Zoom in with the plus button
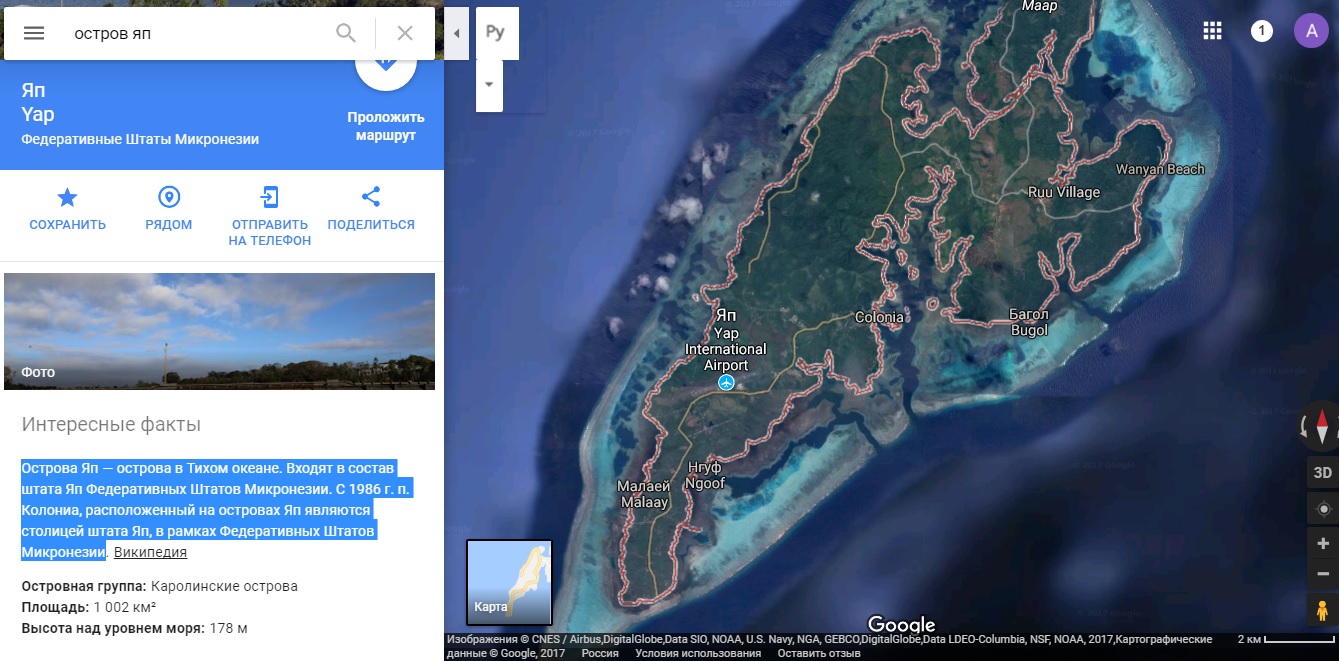The image size is (1339, 661). pos(1323,544)
